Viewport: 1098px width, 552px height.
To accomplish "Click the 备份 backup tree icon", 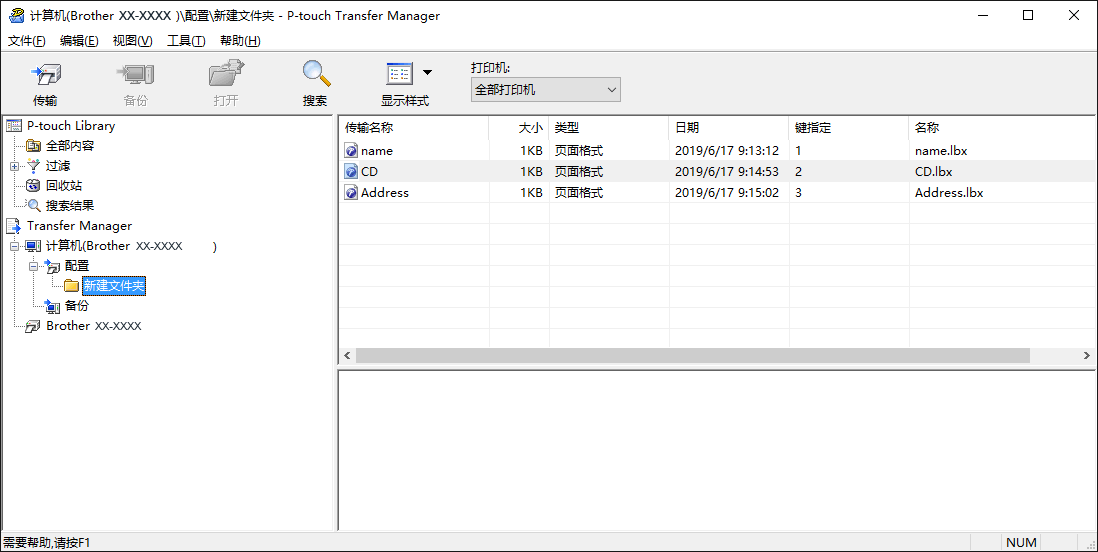I will pyautogui.click(x=53, y=306).
